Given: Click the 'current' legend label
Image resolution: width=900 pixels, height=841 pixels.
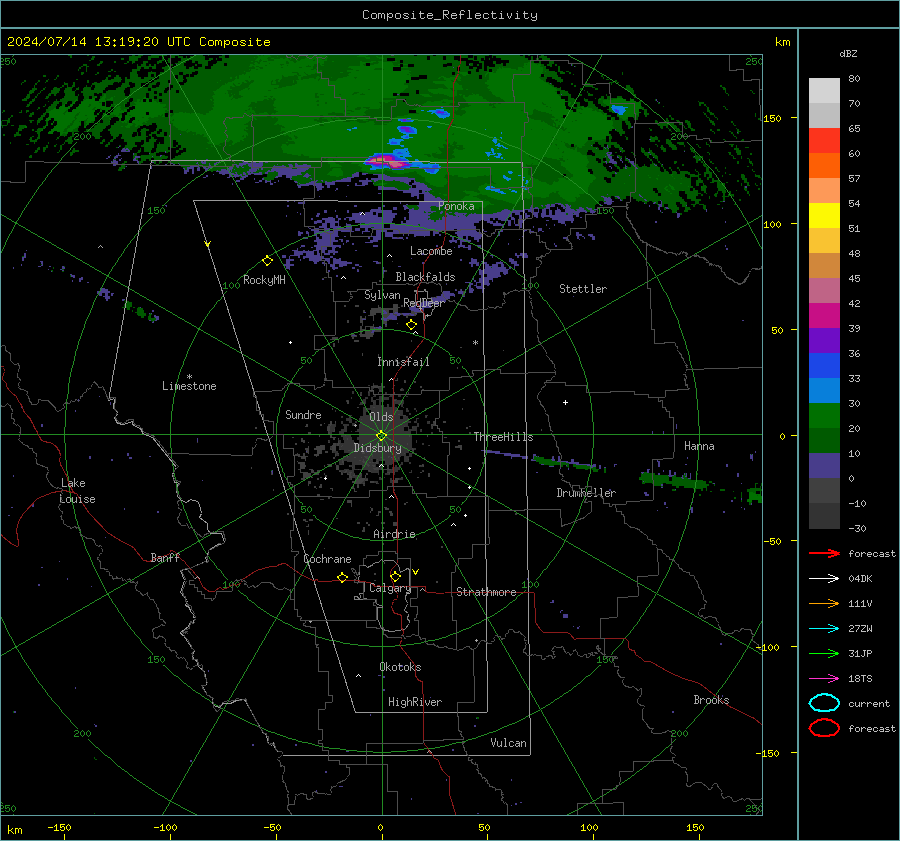Looking at the screenshot, I should pos(869,703).
